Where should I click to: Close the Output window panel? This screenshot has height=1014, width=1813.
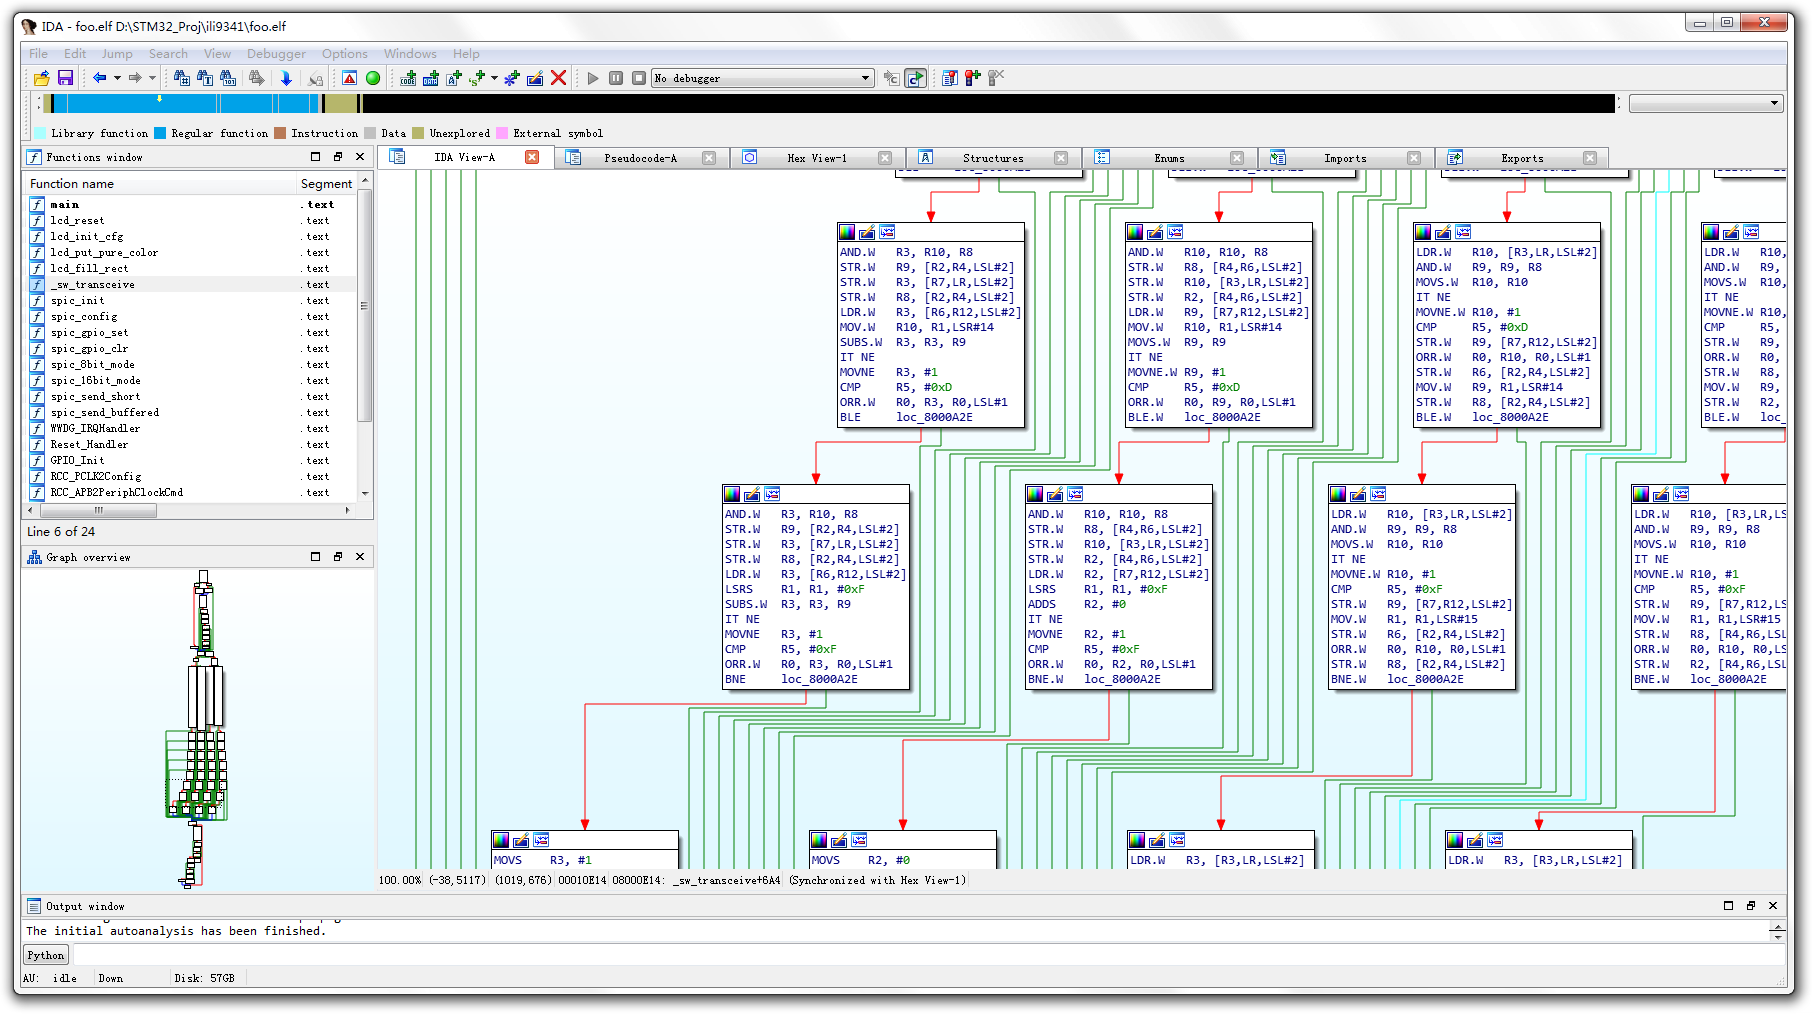click(1773, 906)
